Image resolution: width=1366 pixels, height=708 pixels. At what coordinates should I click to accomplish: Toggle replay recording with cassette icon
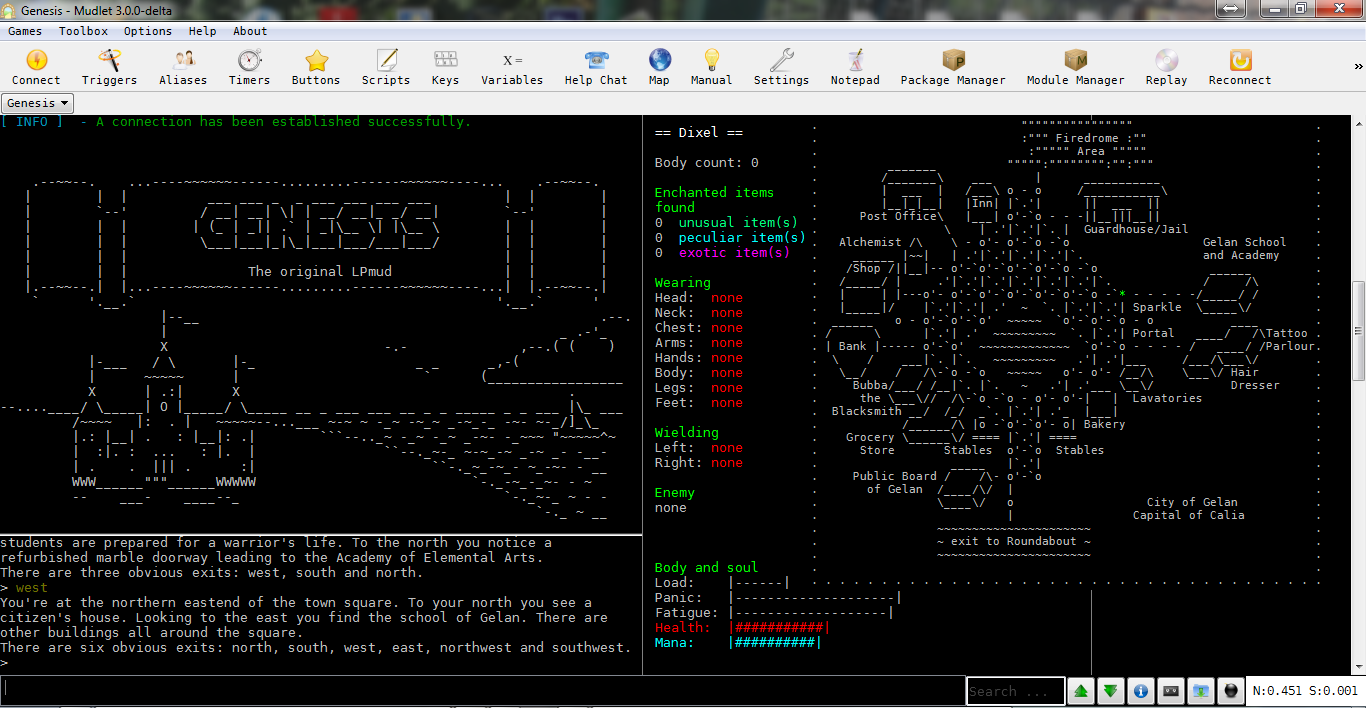(1171, 691)
